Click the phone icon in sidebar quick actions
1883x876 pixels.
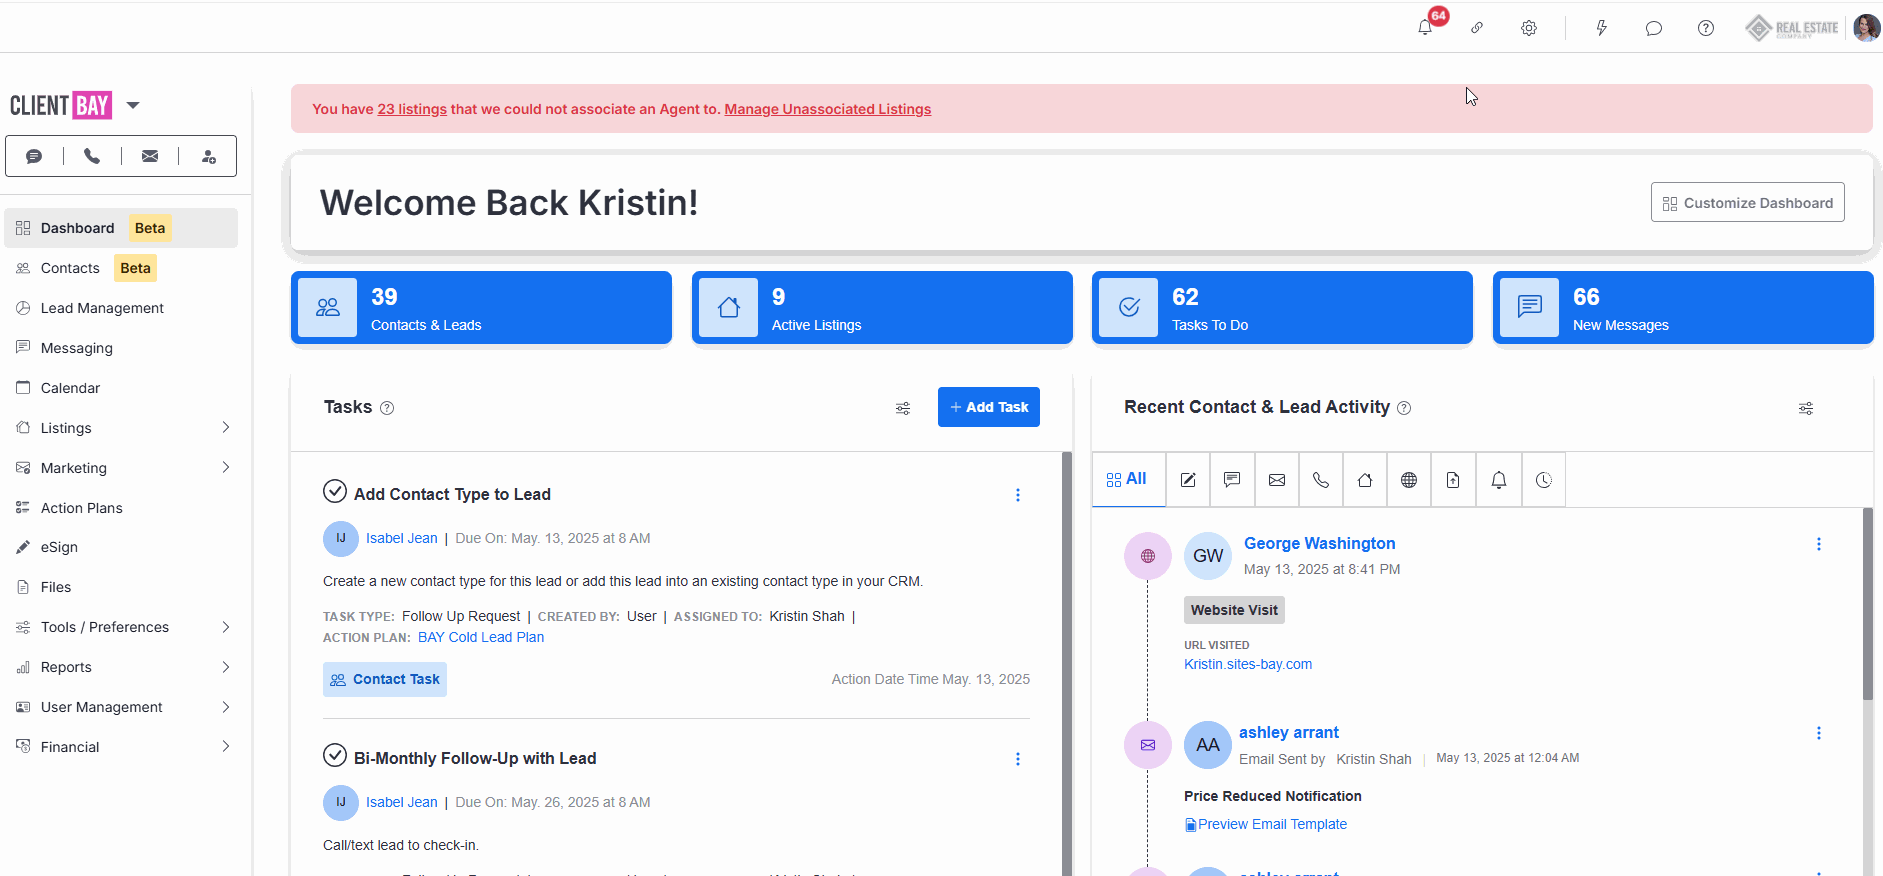92,156
